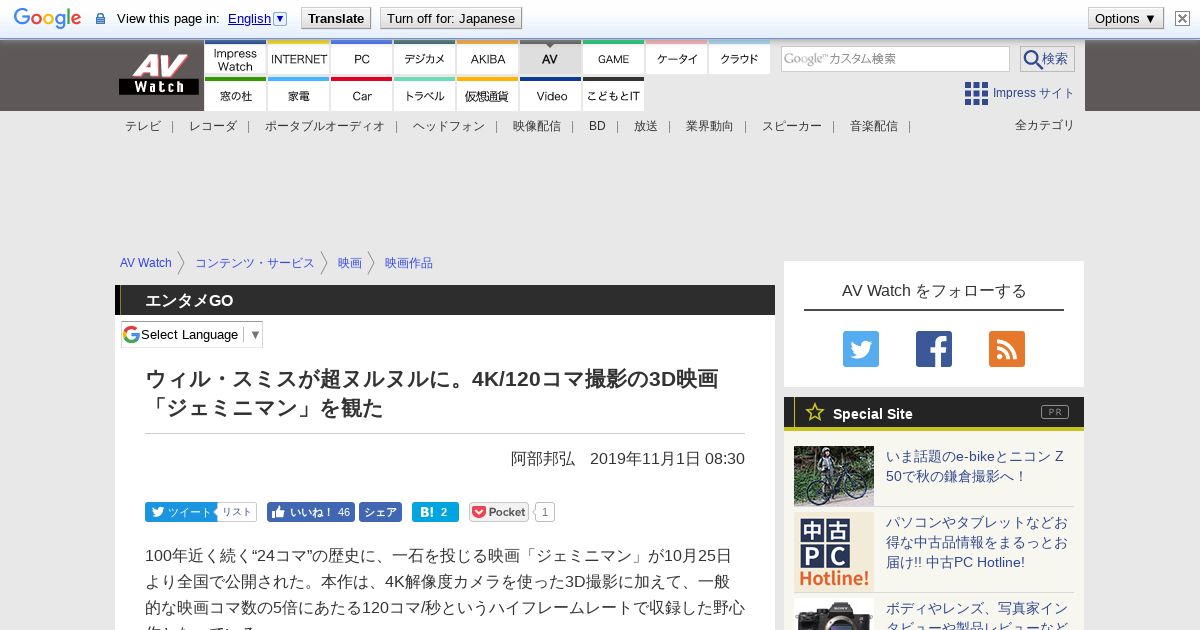Open the e-bike and Nikon Z50 thumbnail
Screen dimensions: 1200x630
coord(834,476)
